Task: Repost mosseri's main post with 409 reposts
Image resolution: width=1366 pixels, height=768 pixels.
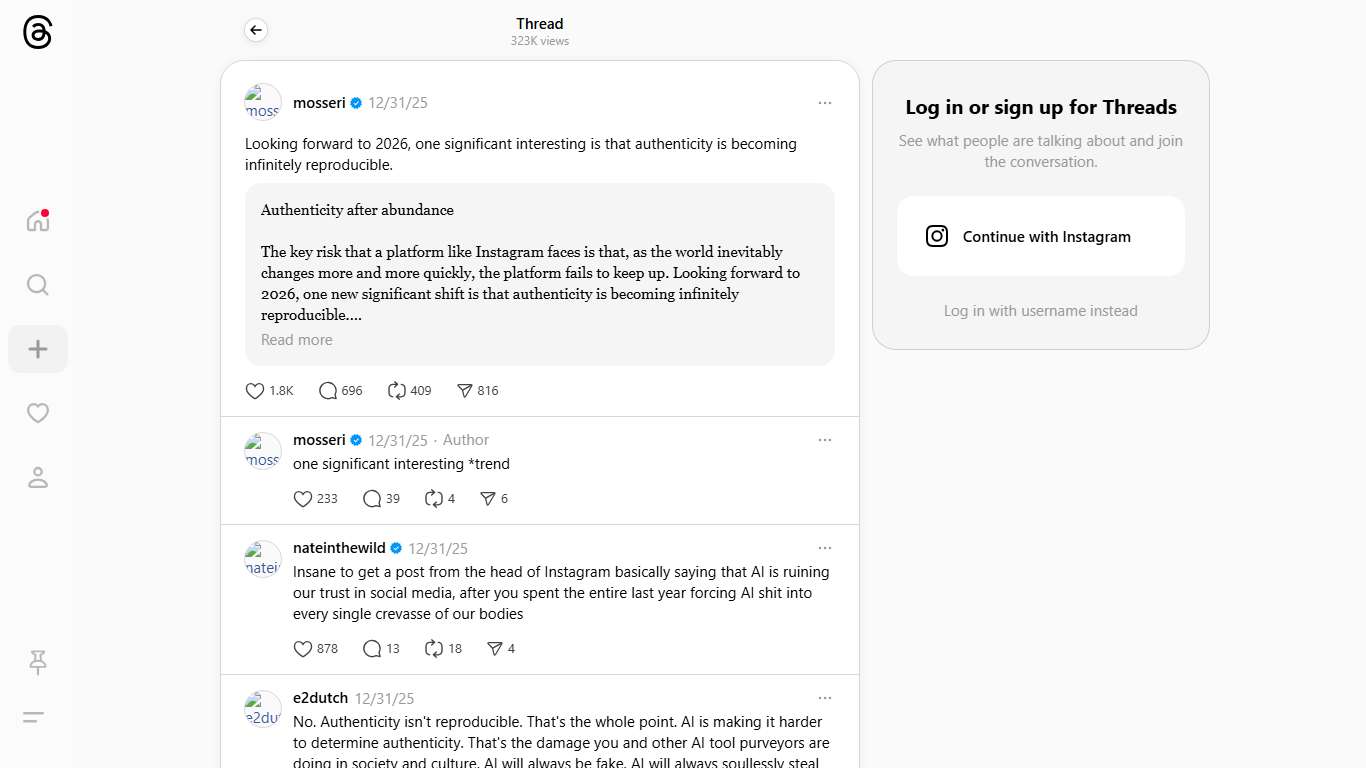Action: (397, 391)
